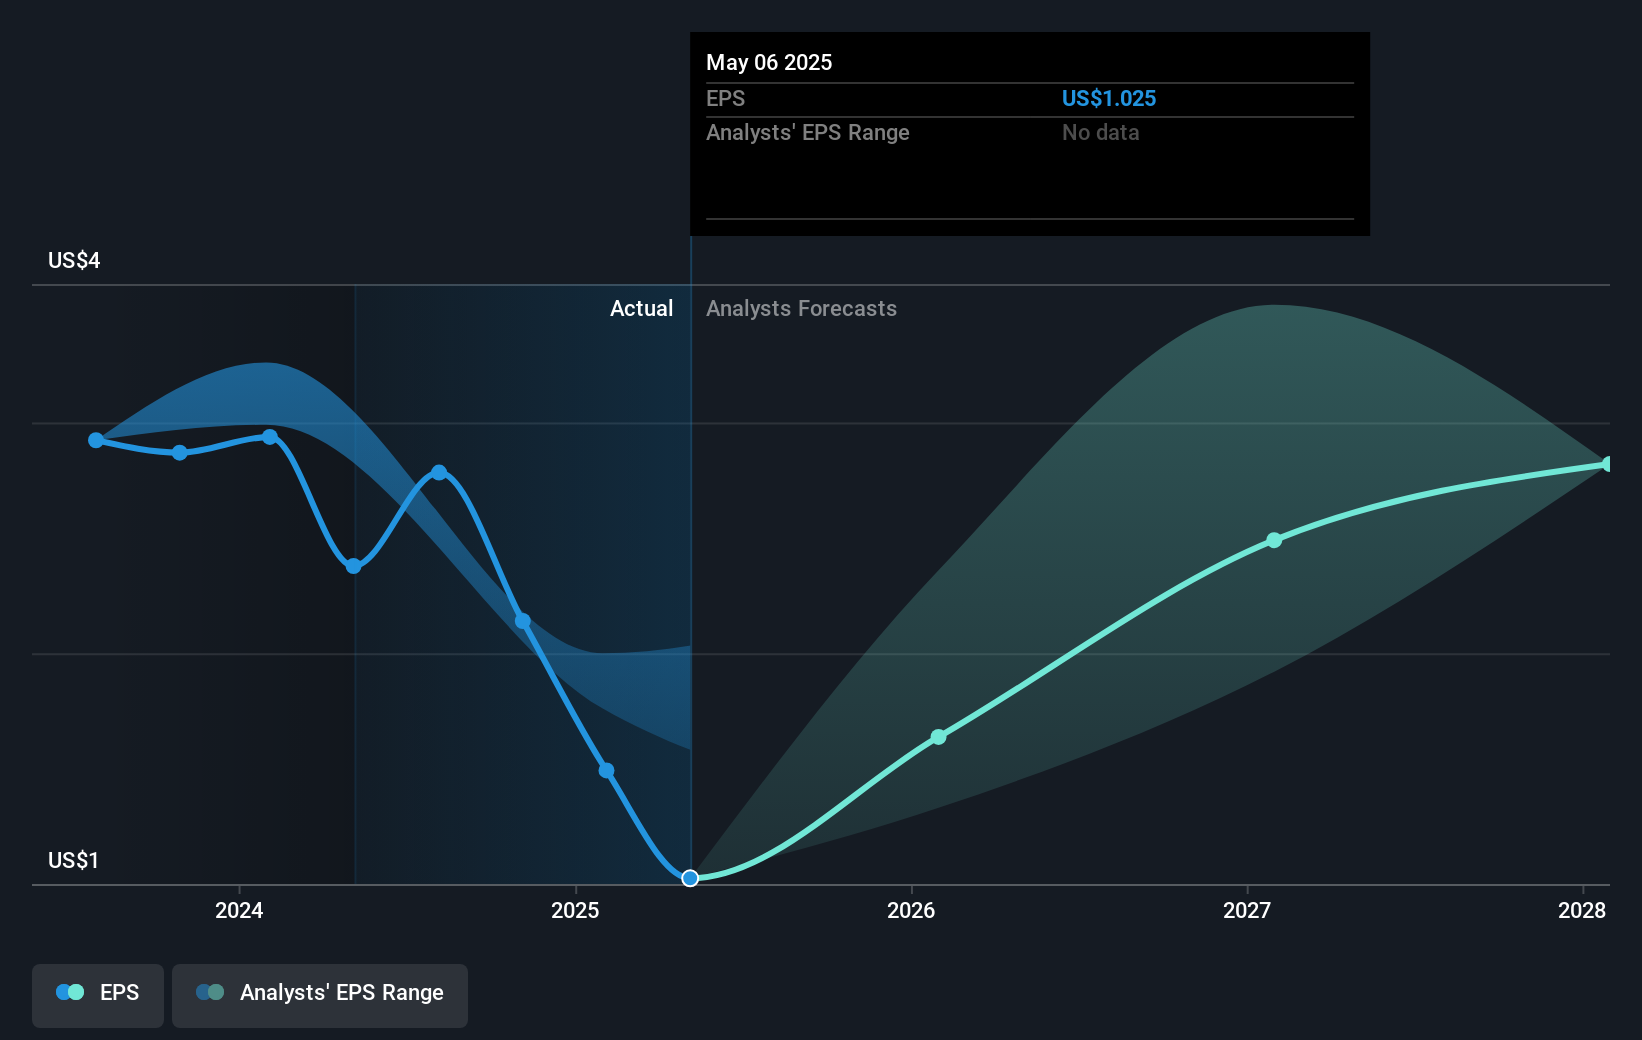Switch to the Actual section label
Viewport: 1642px width, 1040px height.
(642, 308)
